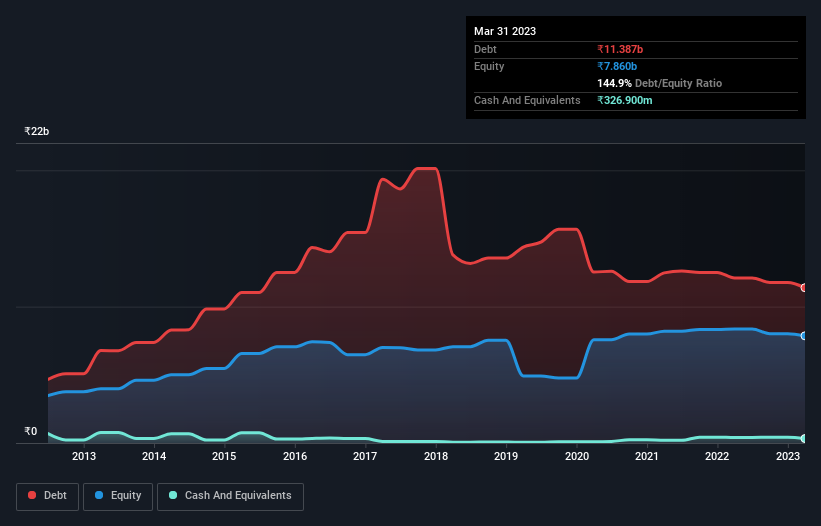
Task: Click the 2014 x-axis label
Action: coord(154,456)
